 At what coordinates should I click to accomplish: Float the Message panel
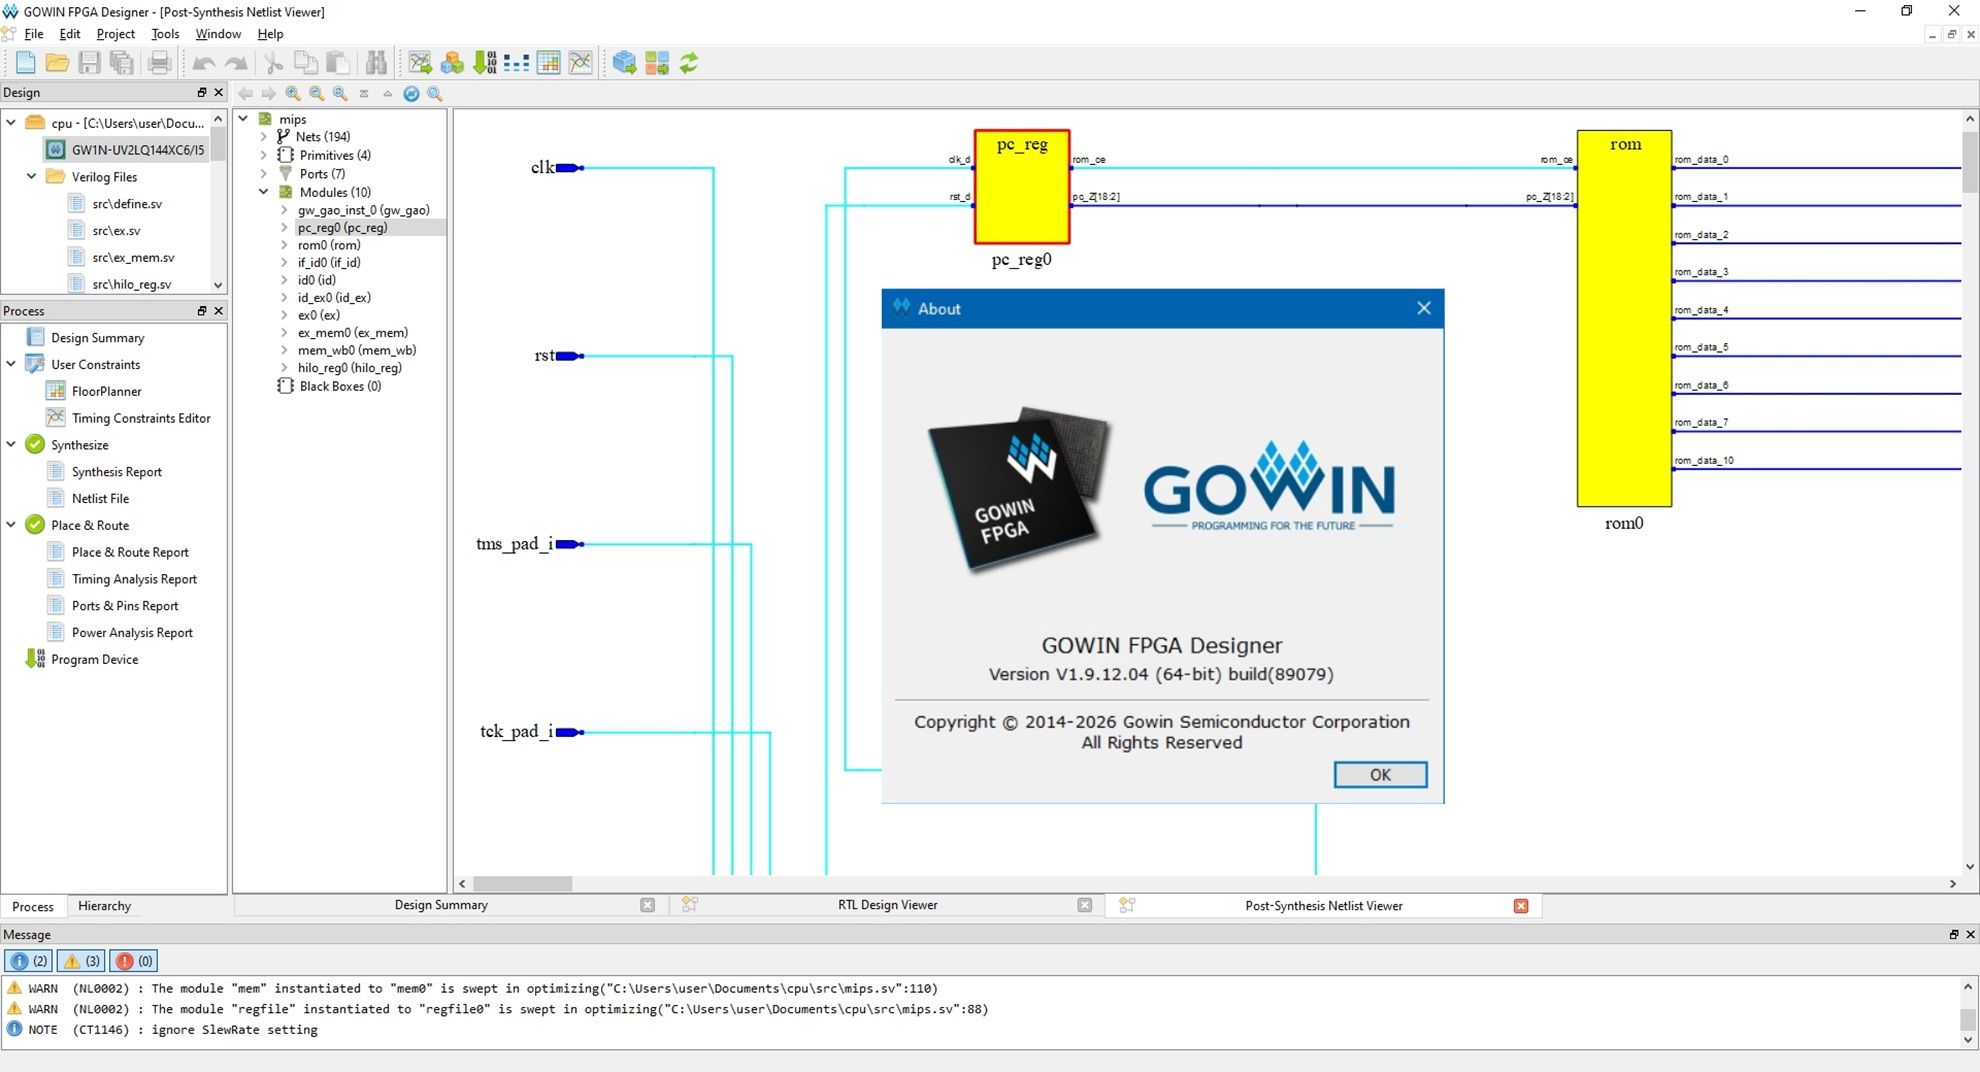[1953, 934]
